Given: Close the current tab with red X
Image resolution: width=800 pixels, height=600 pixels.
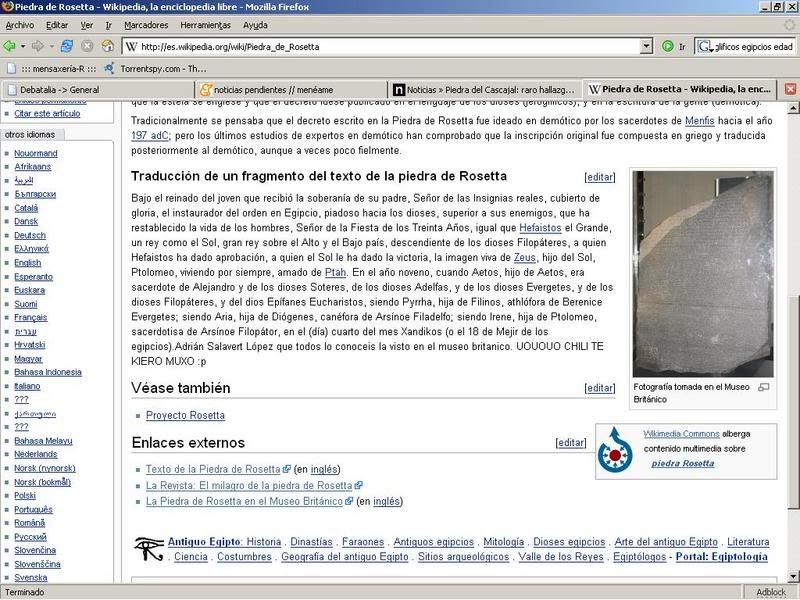Looking at the screenshot, I should (790, 89).
